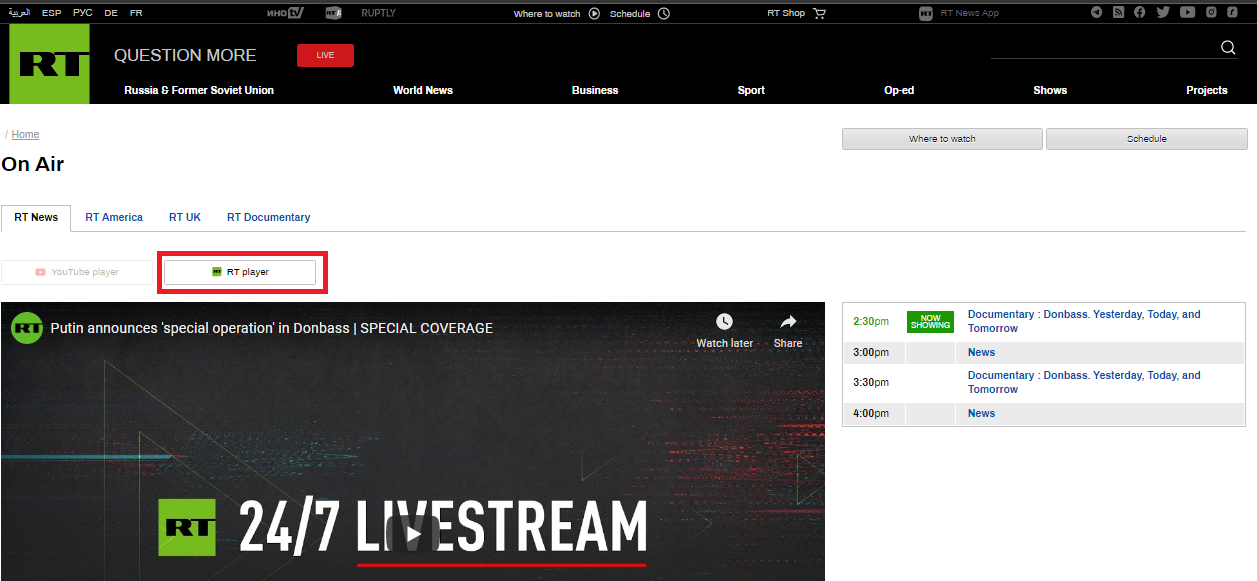
Task: Click the QUESTION MORE slogan
Action: (x=185, y=55)
